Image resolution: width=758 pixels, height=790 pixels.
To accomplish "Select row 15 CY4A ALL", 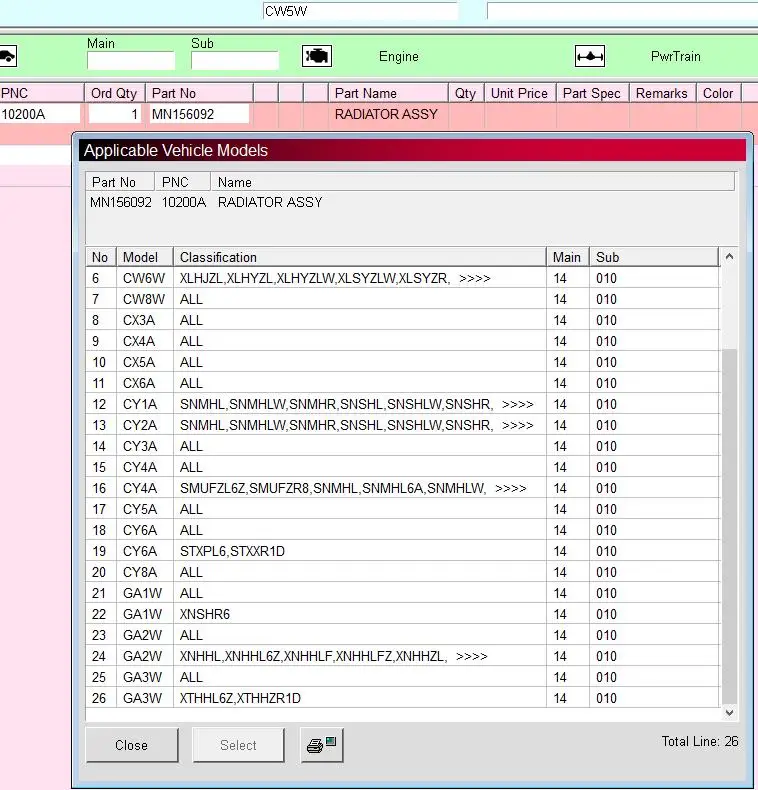I will [x=402, y=467].
